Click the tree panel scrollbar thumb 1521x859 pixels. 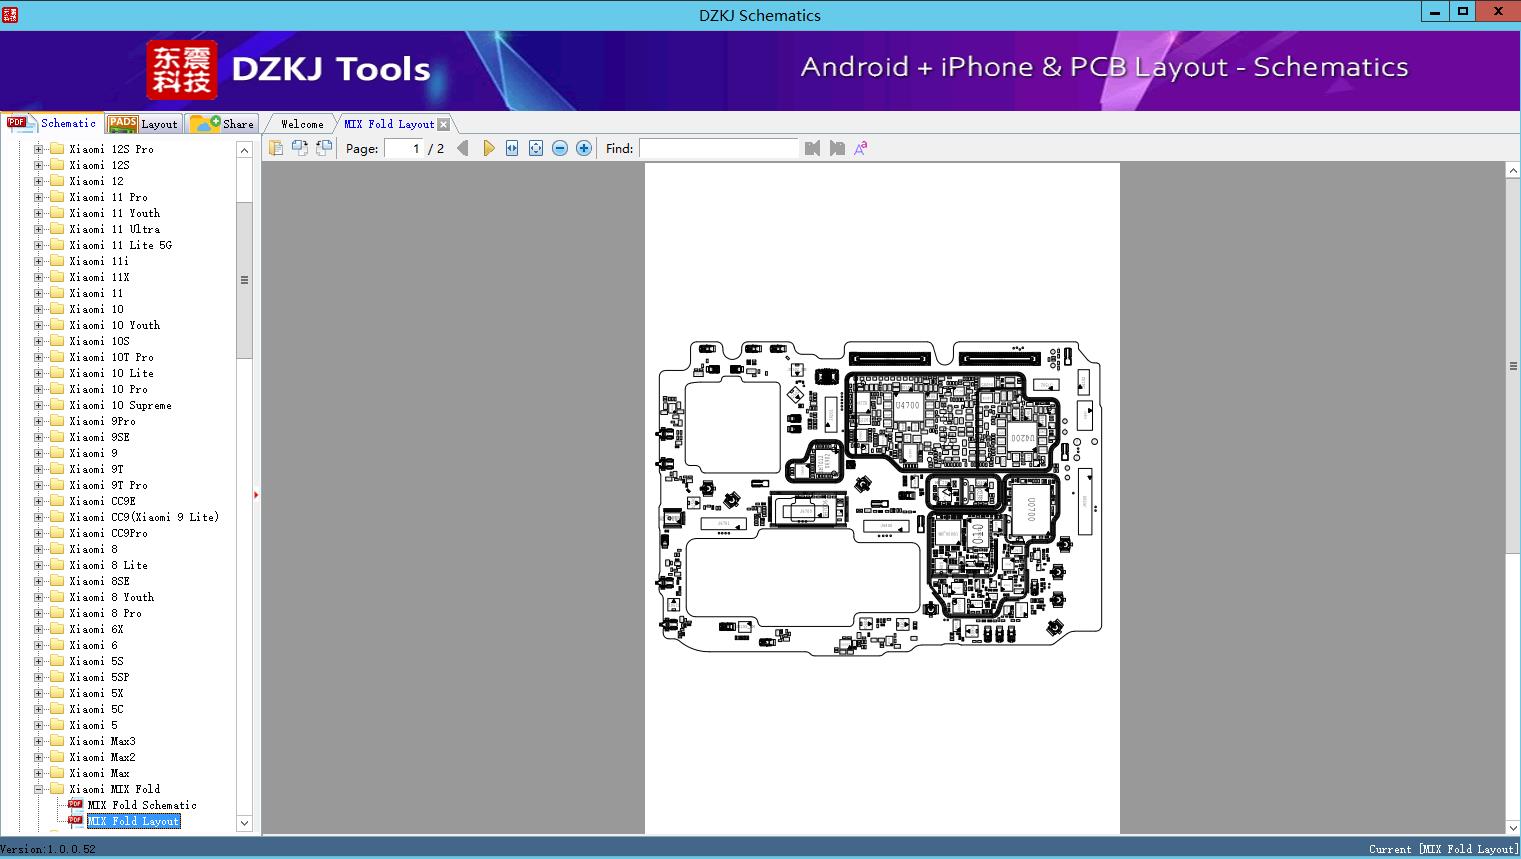[x=244, y=280]
